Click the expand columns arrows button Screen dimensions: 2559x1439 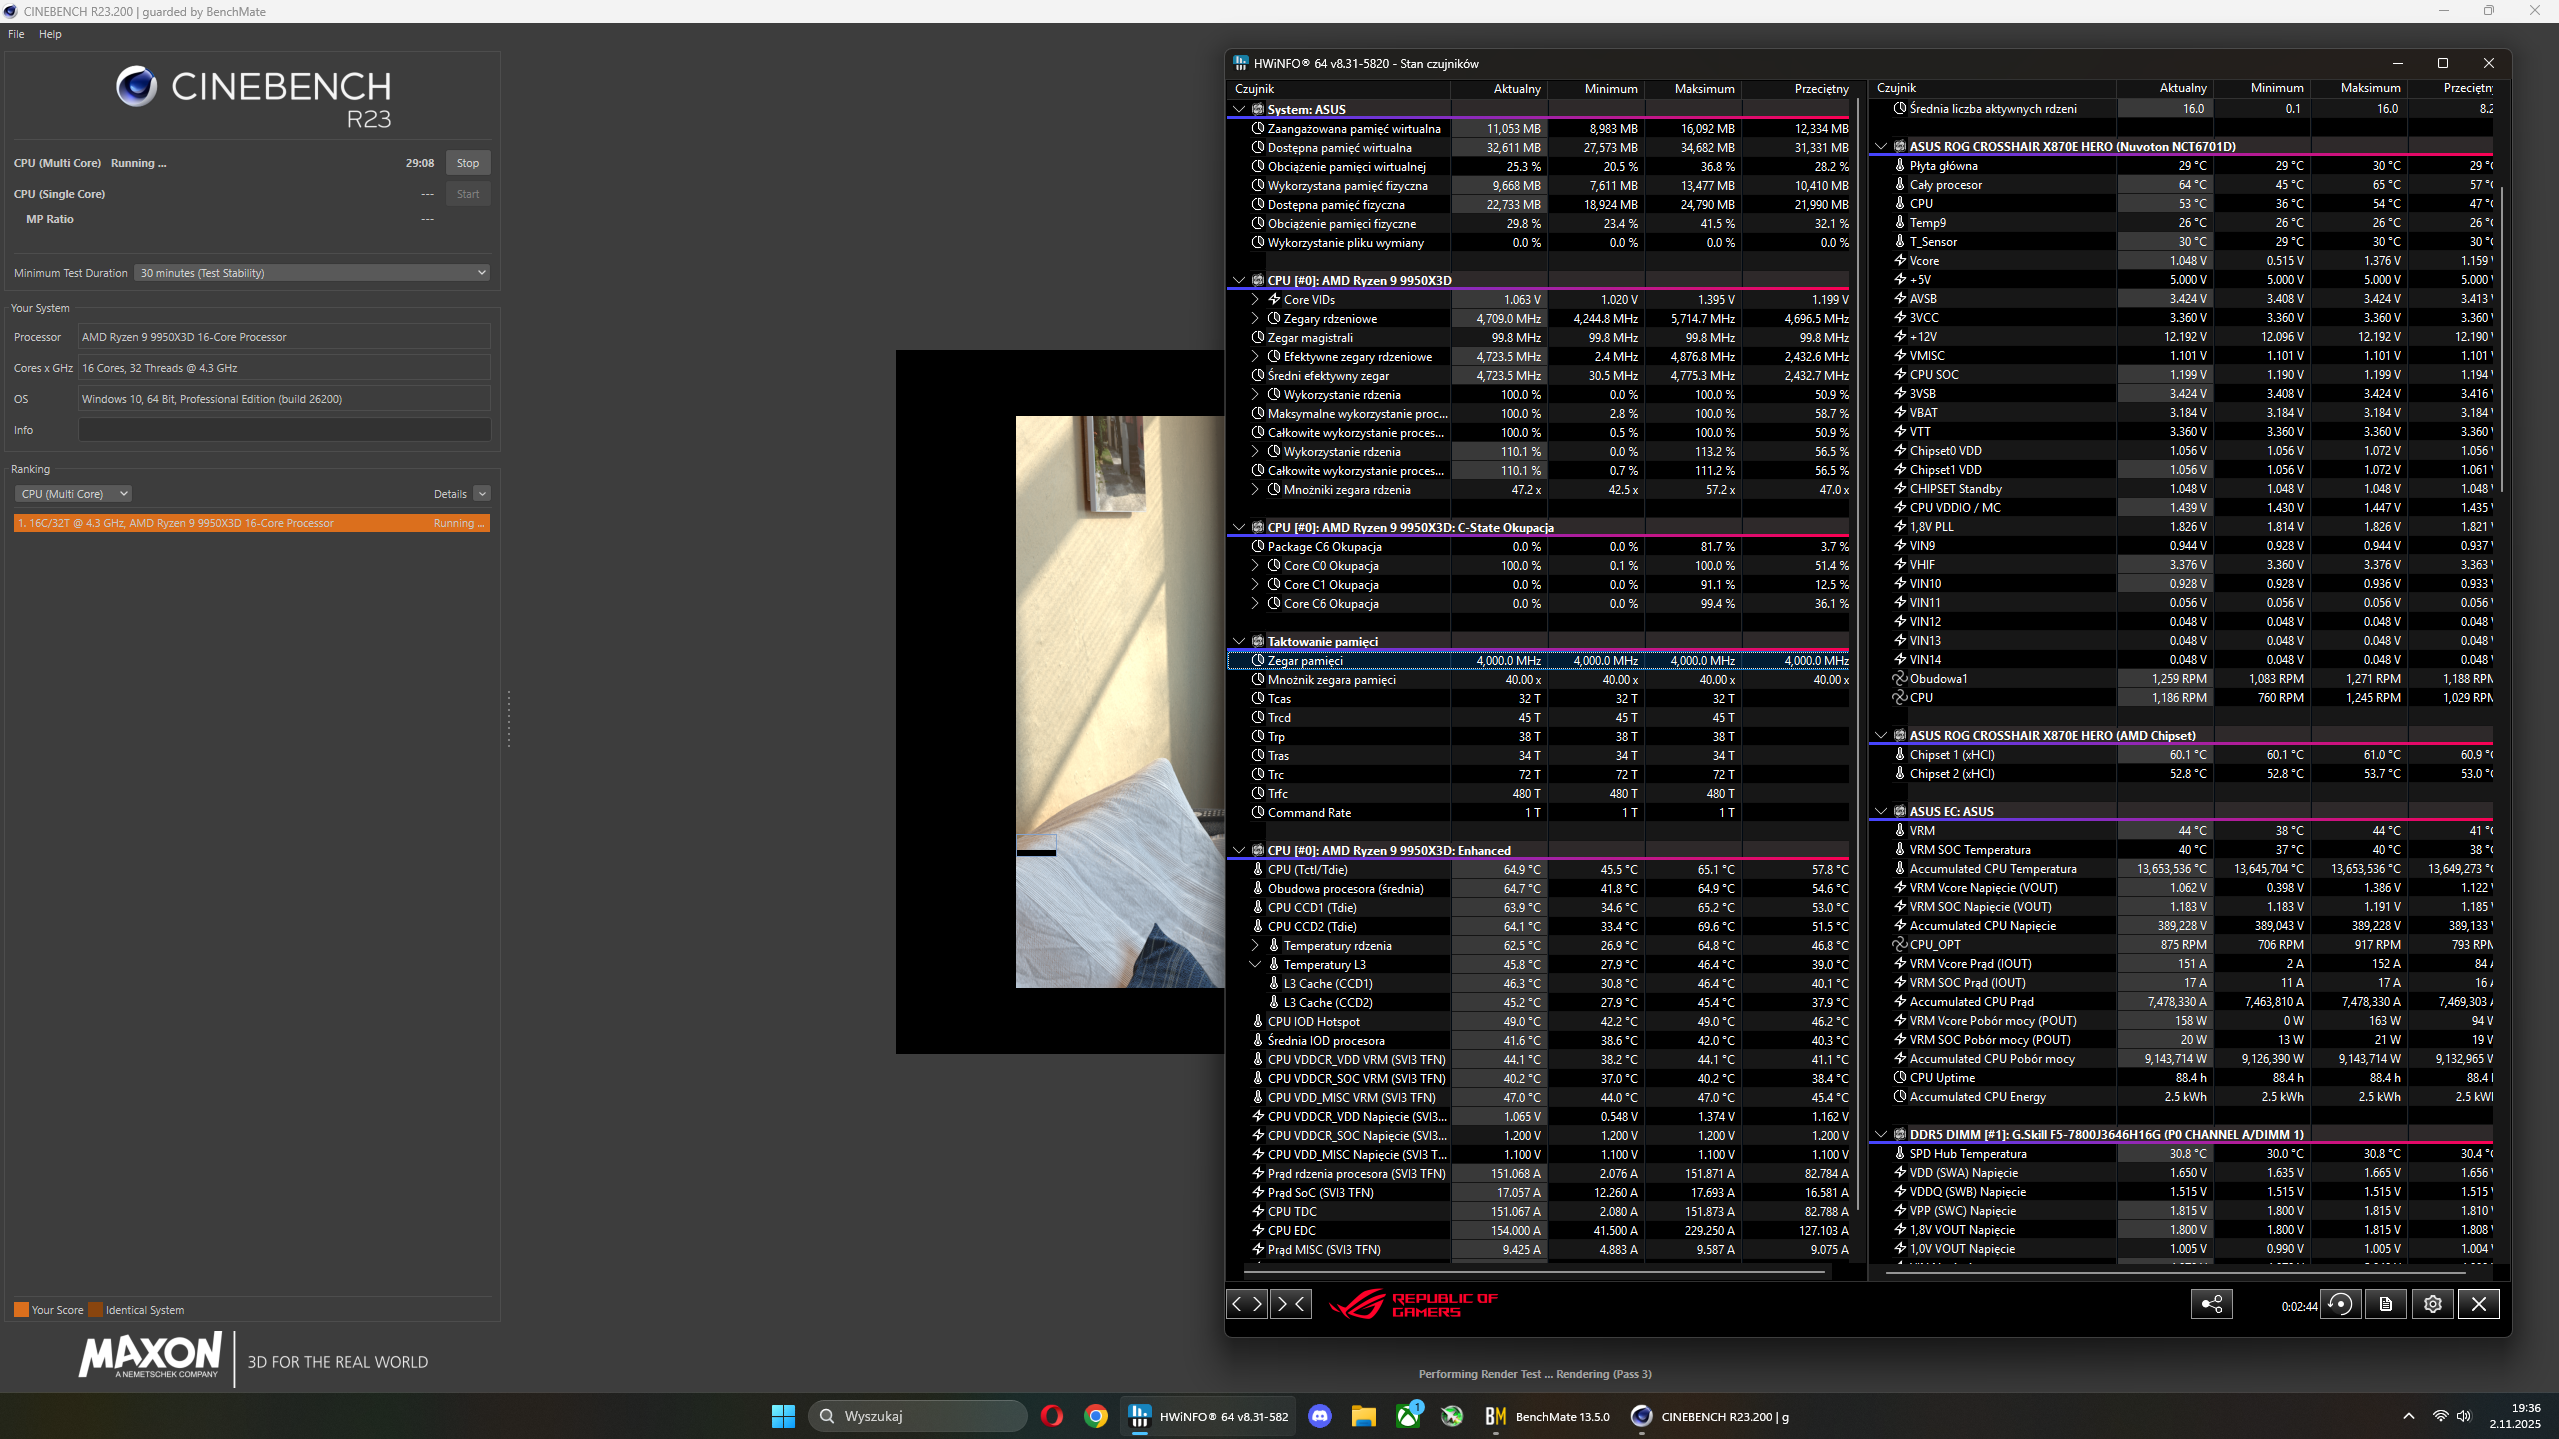point(1247,1304)
